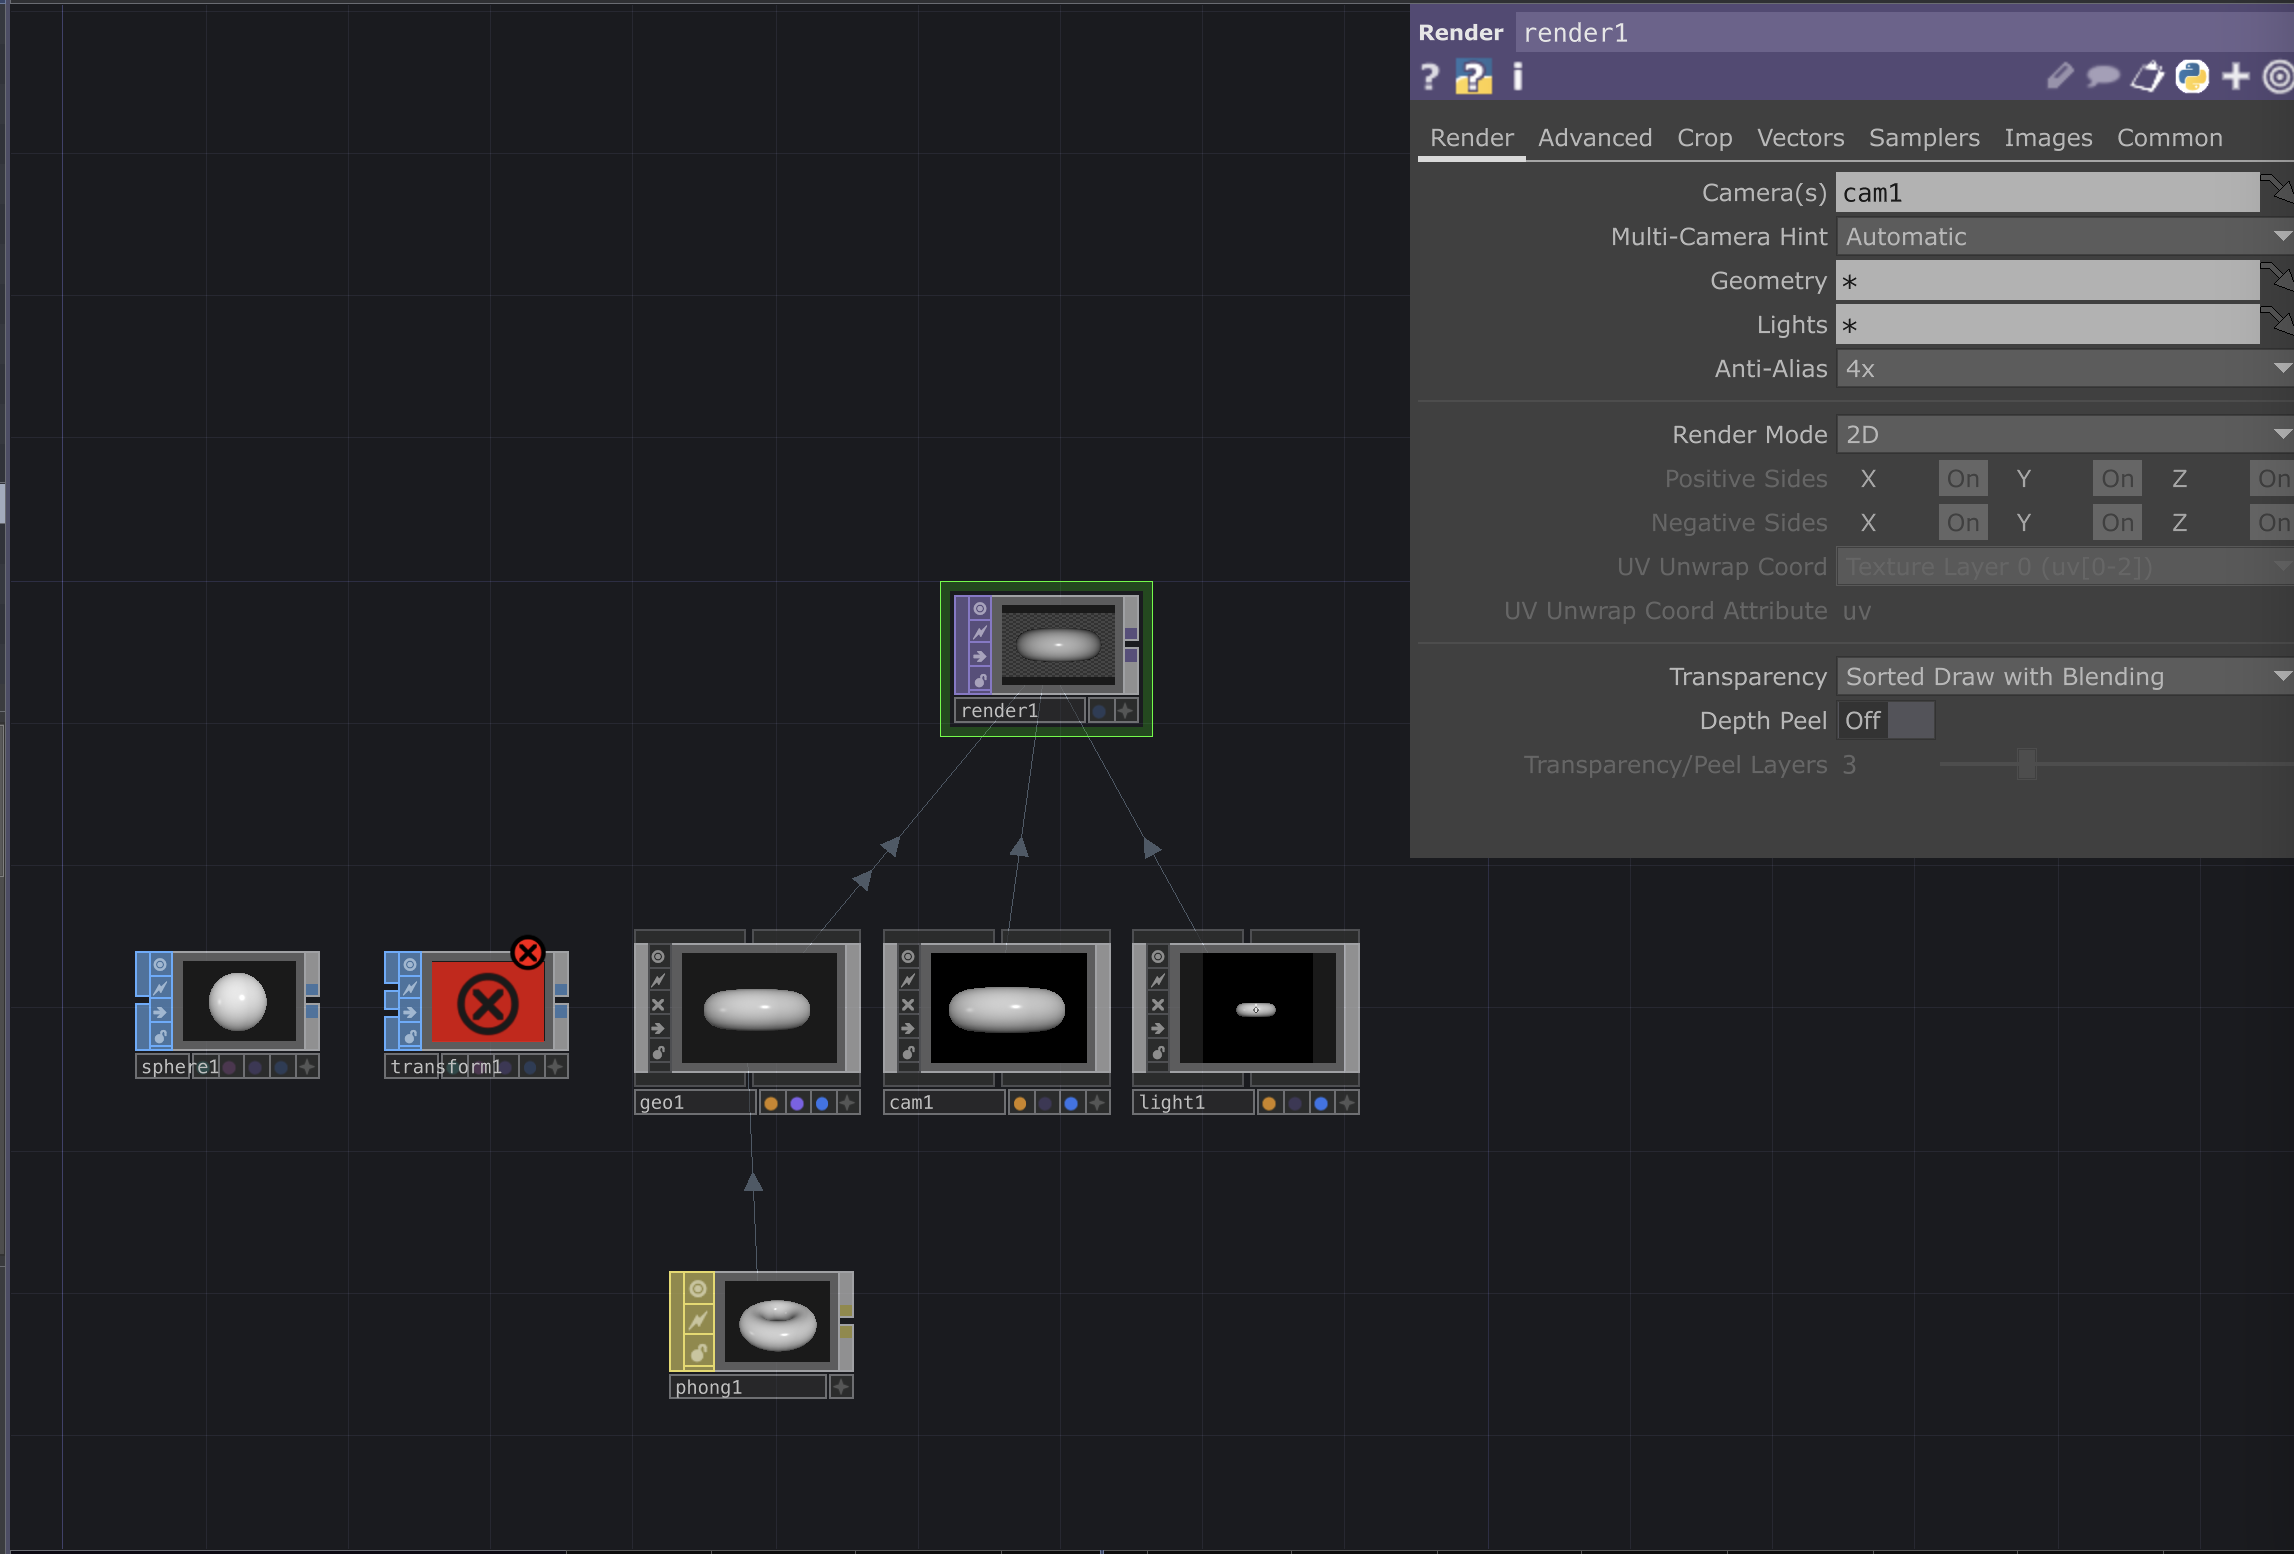Open the Anti-Alias dropdown

pos(2063,368)
